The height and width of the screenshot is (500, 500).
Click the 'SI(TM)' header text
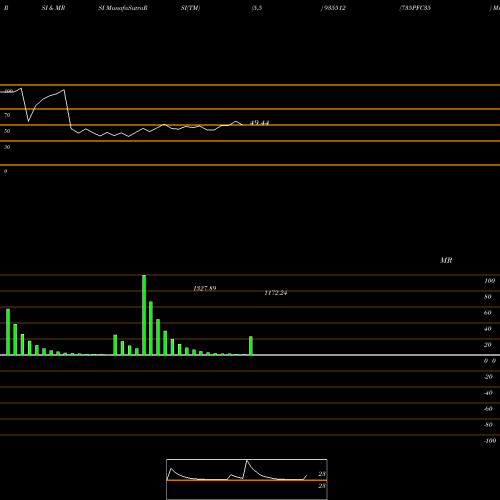click(x=190, y=8)
